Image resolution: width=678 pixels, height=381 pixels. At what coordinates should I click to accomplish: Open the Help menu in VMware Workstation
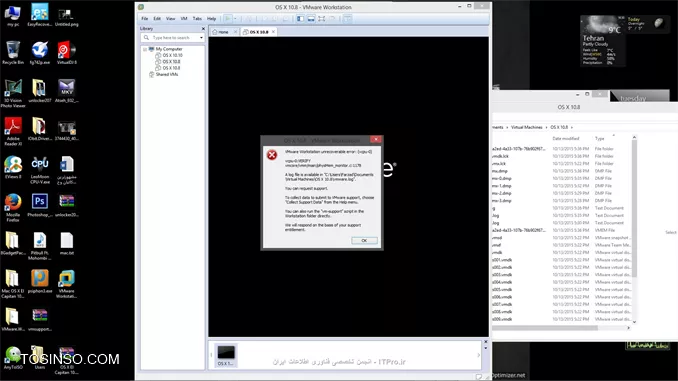pos(211,19)
